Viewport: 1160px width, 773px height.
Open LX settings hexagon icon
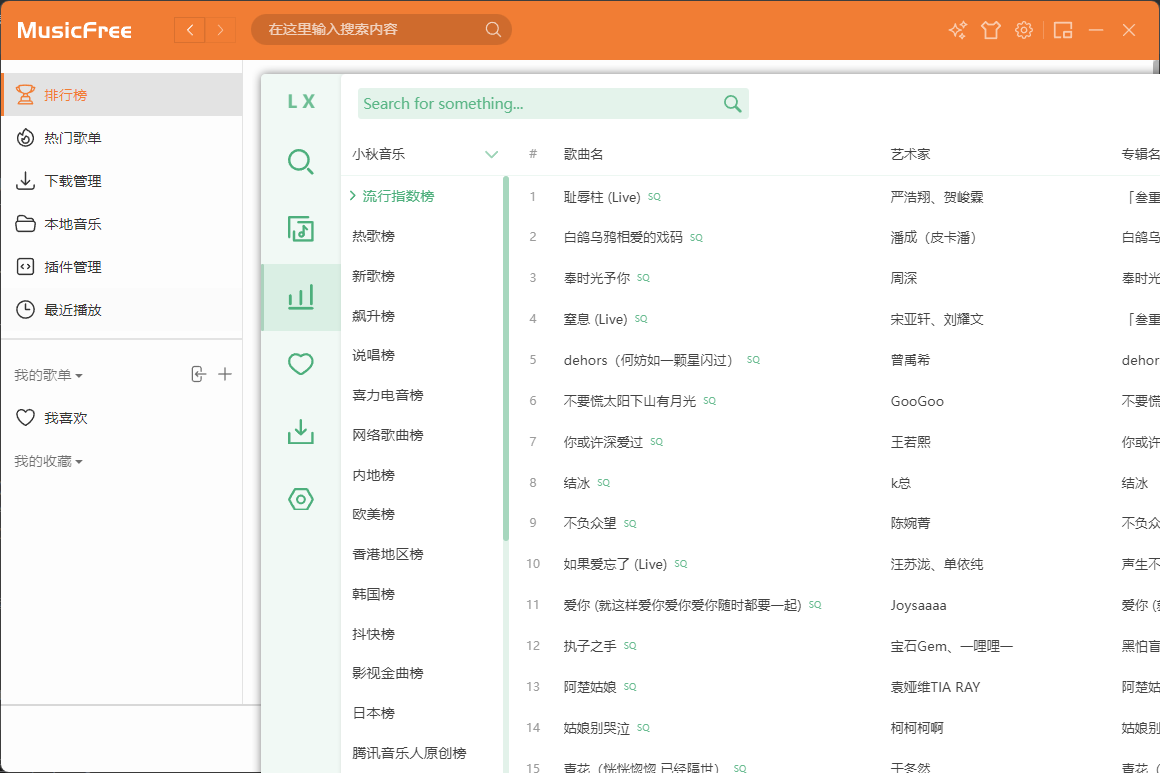pyautogui.click(x=299, y=498)
